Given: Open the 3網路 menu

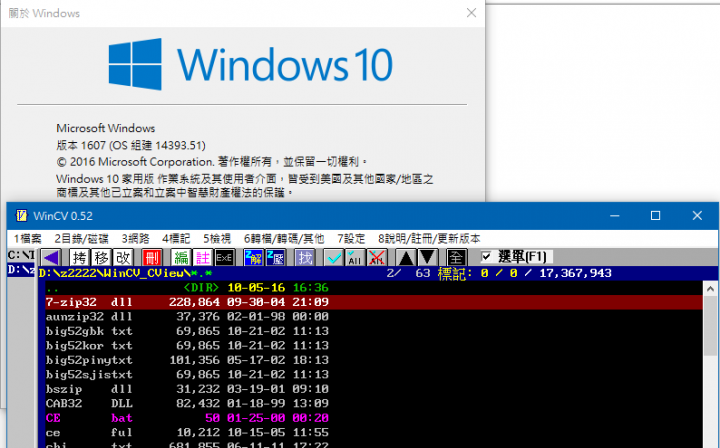Looking at the screenshot, I should click(x=135, y=239).
